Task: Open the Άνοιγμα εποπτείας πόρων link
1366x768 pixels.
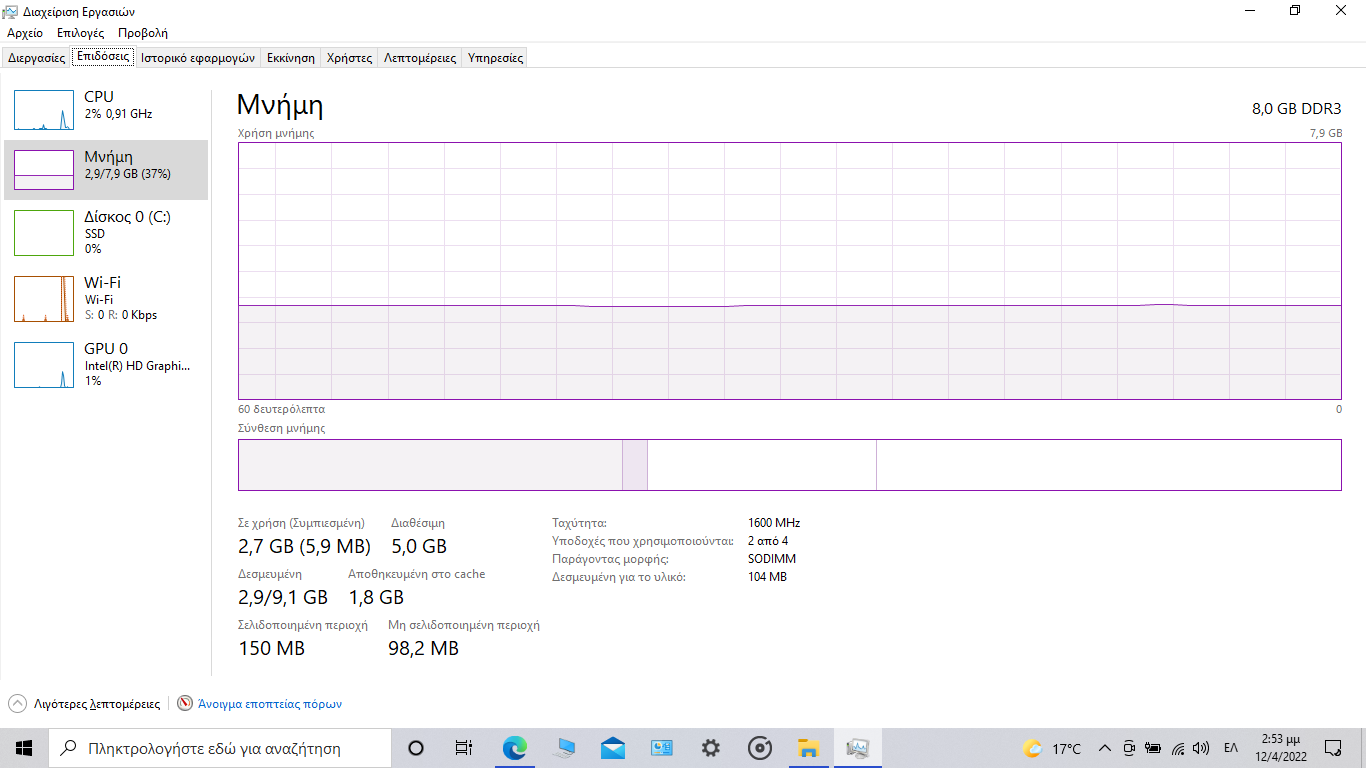Action: (270, 704)
